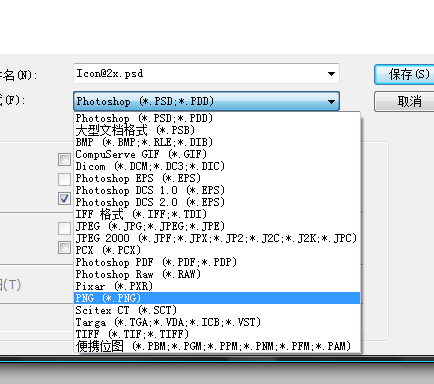Pick Scitex CT (*.SCT) format
Screen dimensions: 434x384
click(x=217, y=310)
